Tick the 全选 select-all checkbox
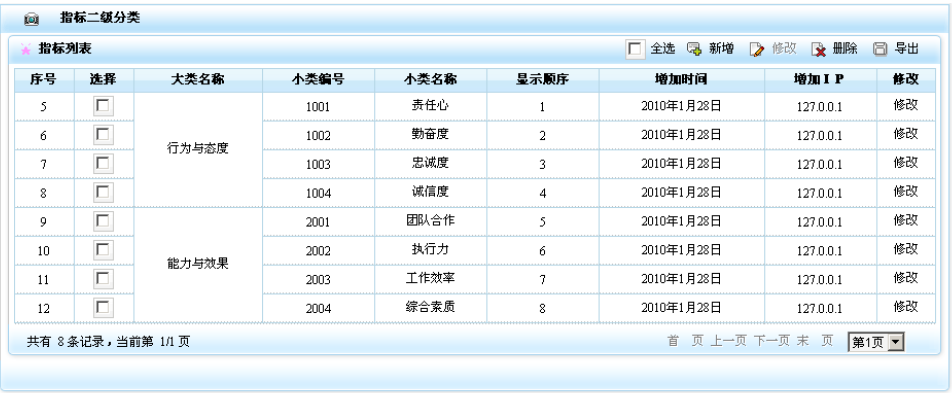952x393 pixels. tap(635, 49)
